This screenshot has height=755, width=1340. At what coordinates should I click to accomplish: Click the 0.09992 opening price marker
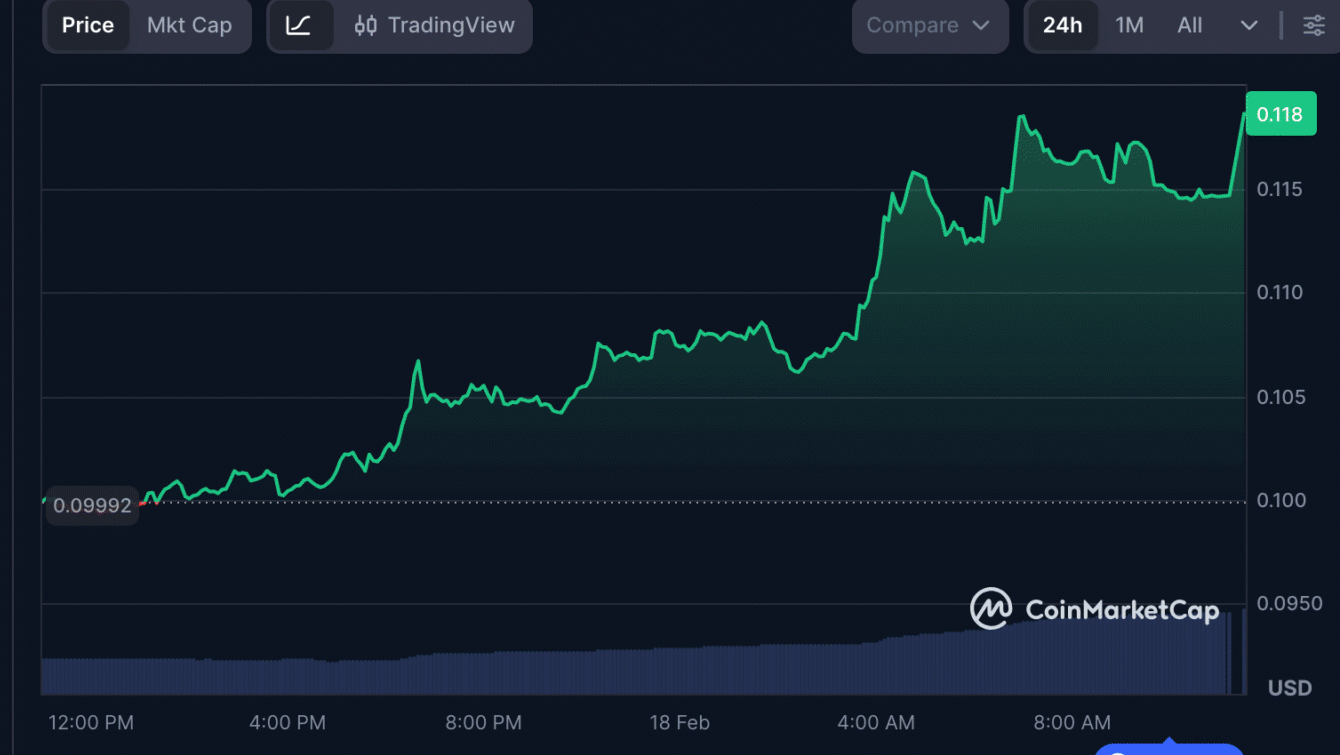tap(92, 506)
